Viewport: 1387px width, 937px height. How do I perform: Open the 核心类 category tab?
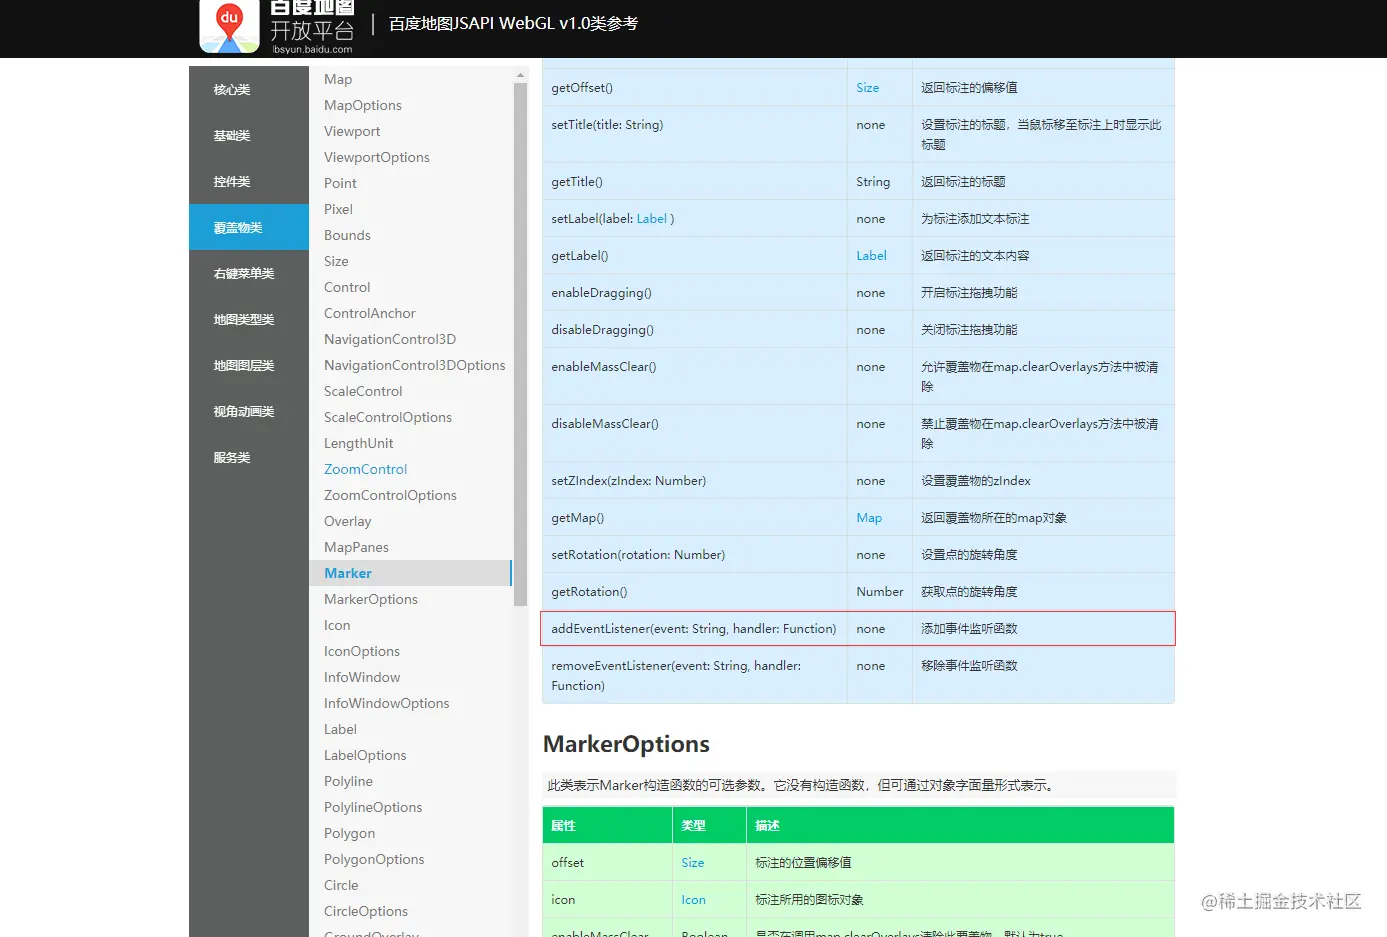click(x=249, y=89)
